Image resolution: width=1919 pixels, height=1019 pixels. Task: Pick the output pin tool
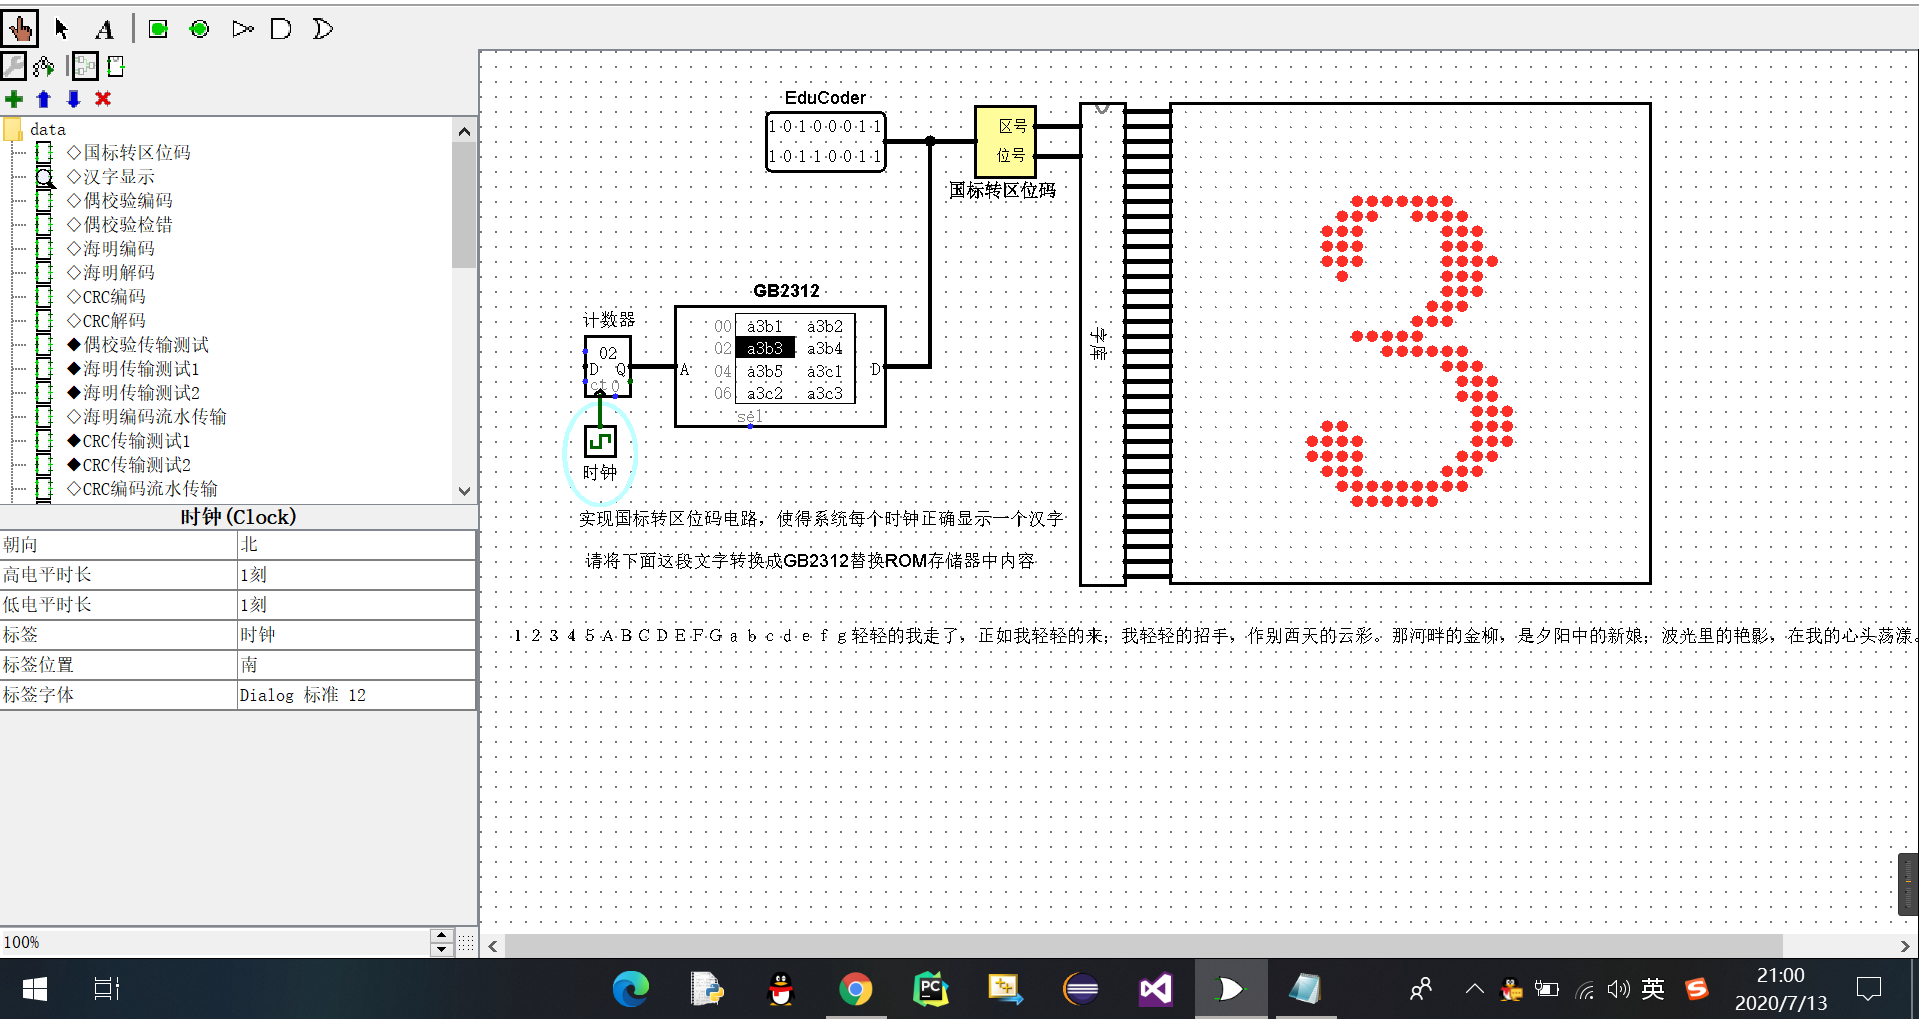(199, 29)
